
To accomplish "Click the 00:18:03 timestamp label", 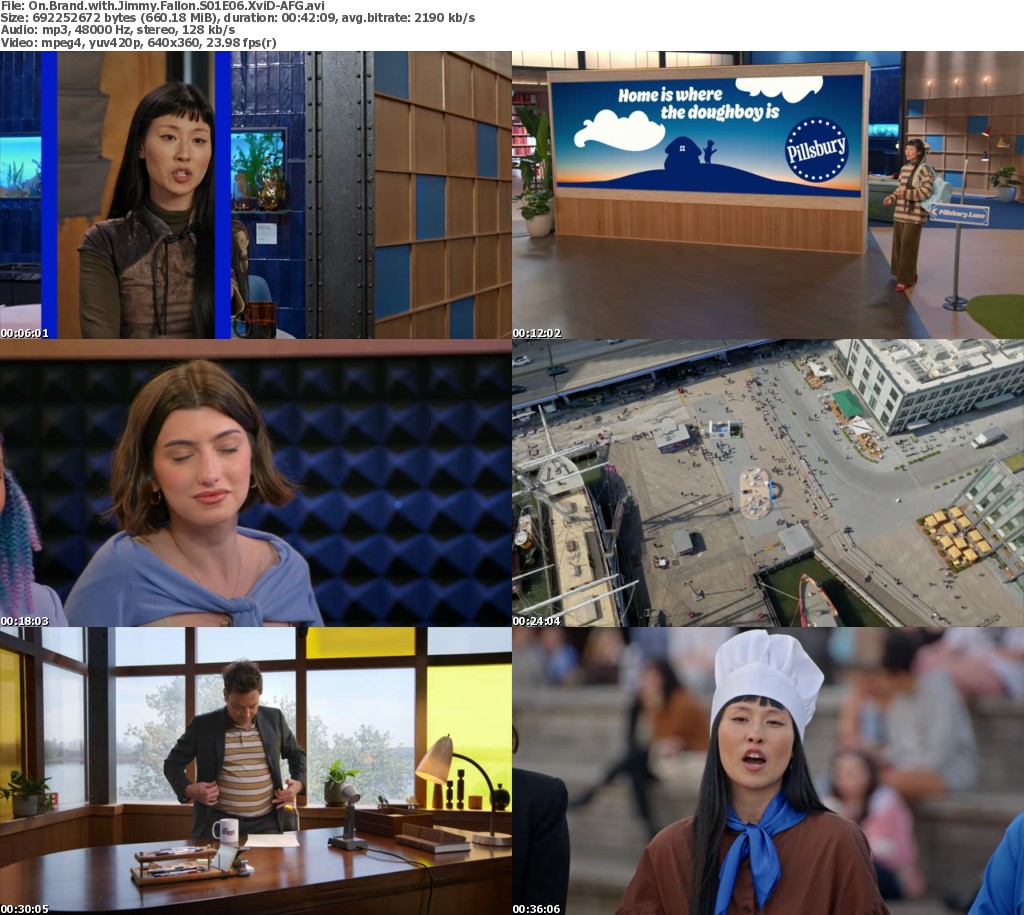I will (x=24, y=620).
